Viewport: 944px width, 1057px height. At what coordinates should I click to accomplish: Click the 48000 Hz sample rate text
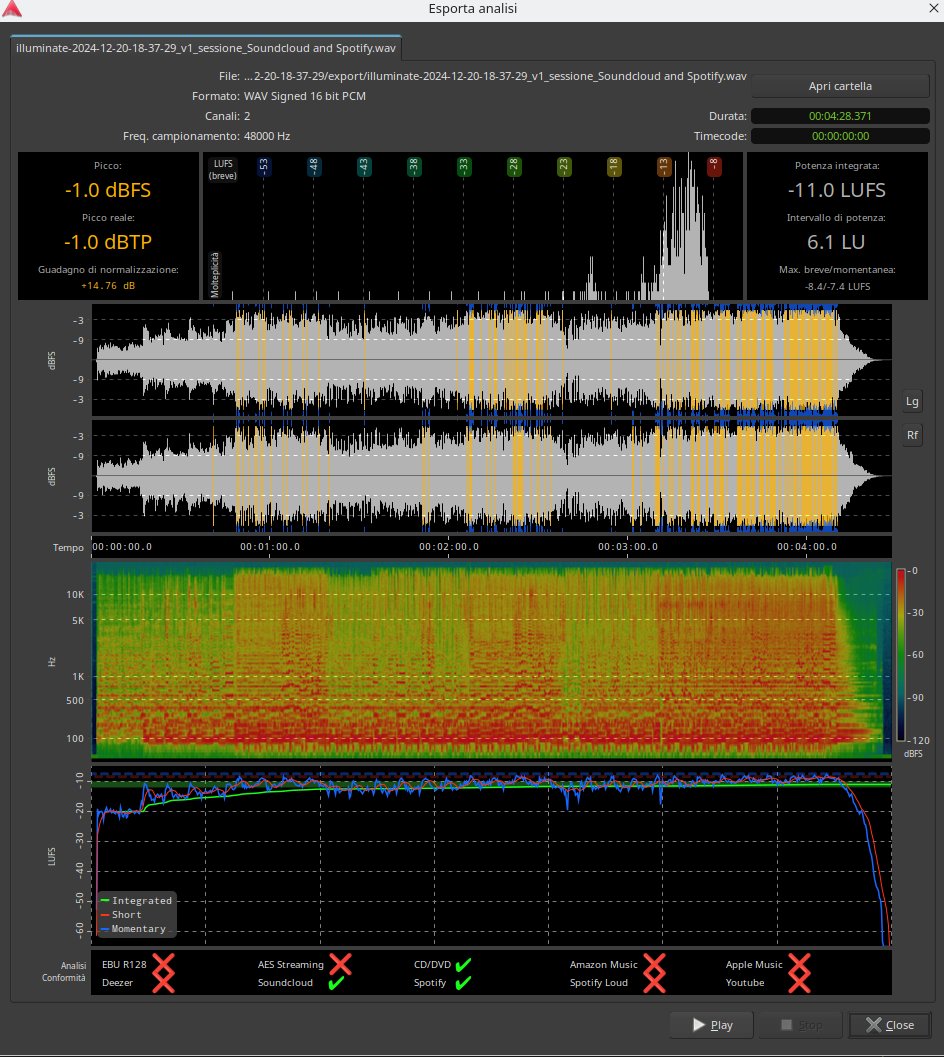coord(267,135)
